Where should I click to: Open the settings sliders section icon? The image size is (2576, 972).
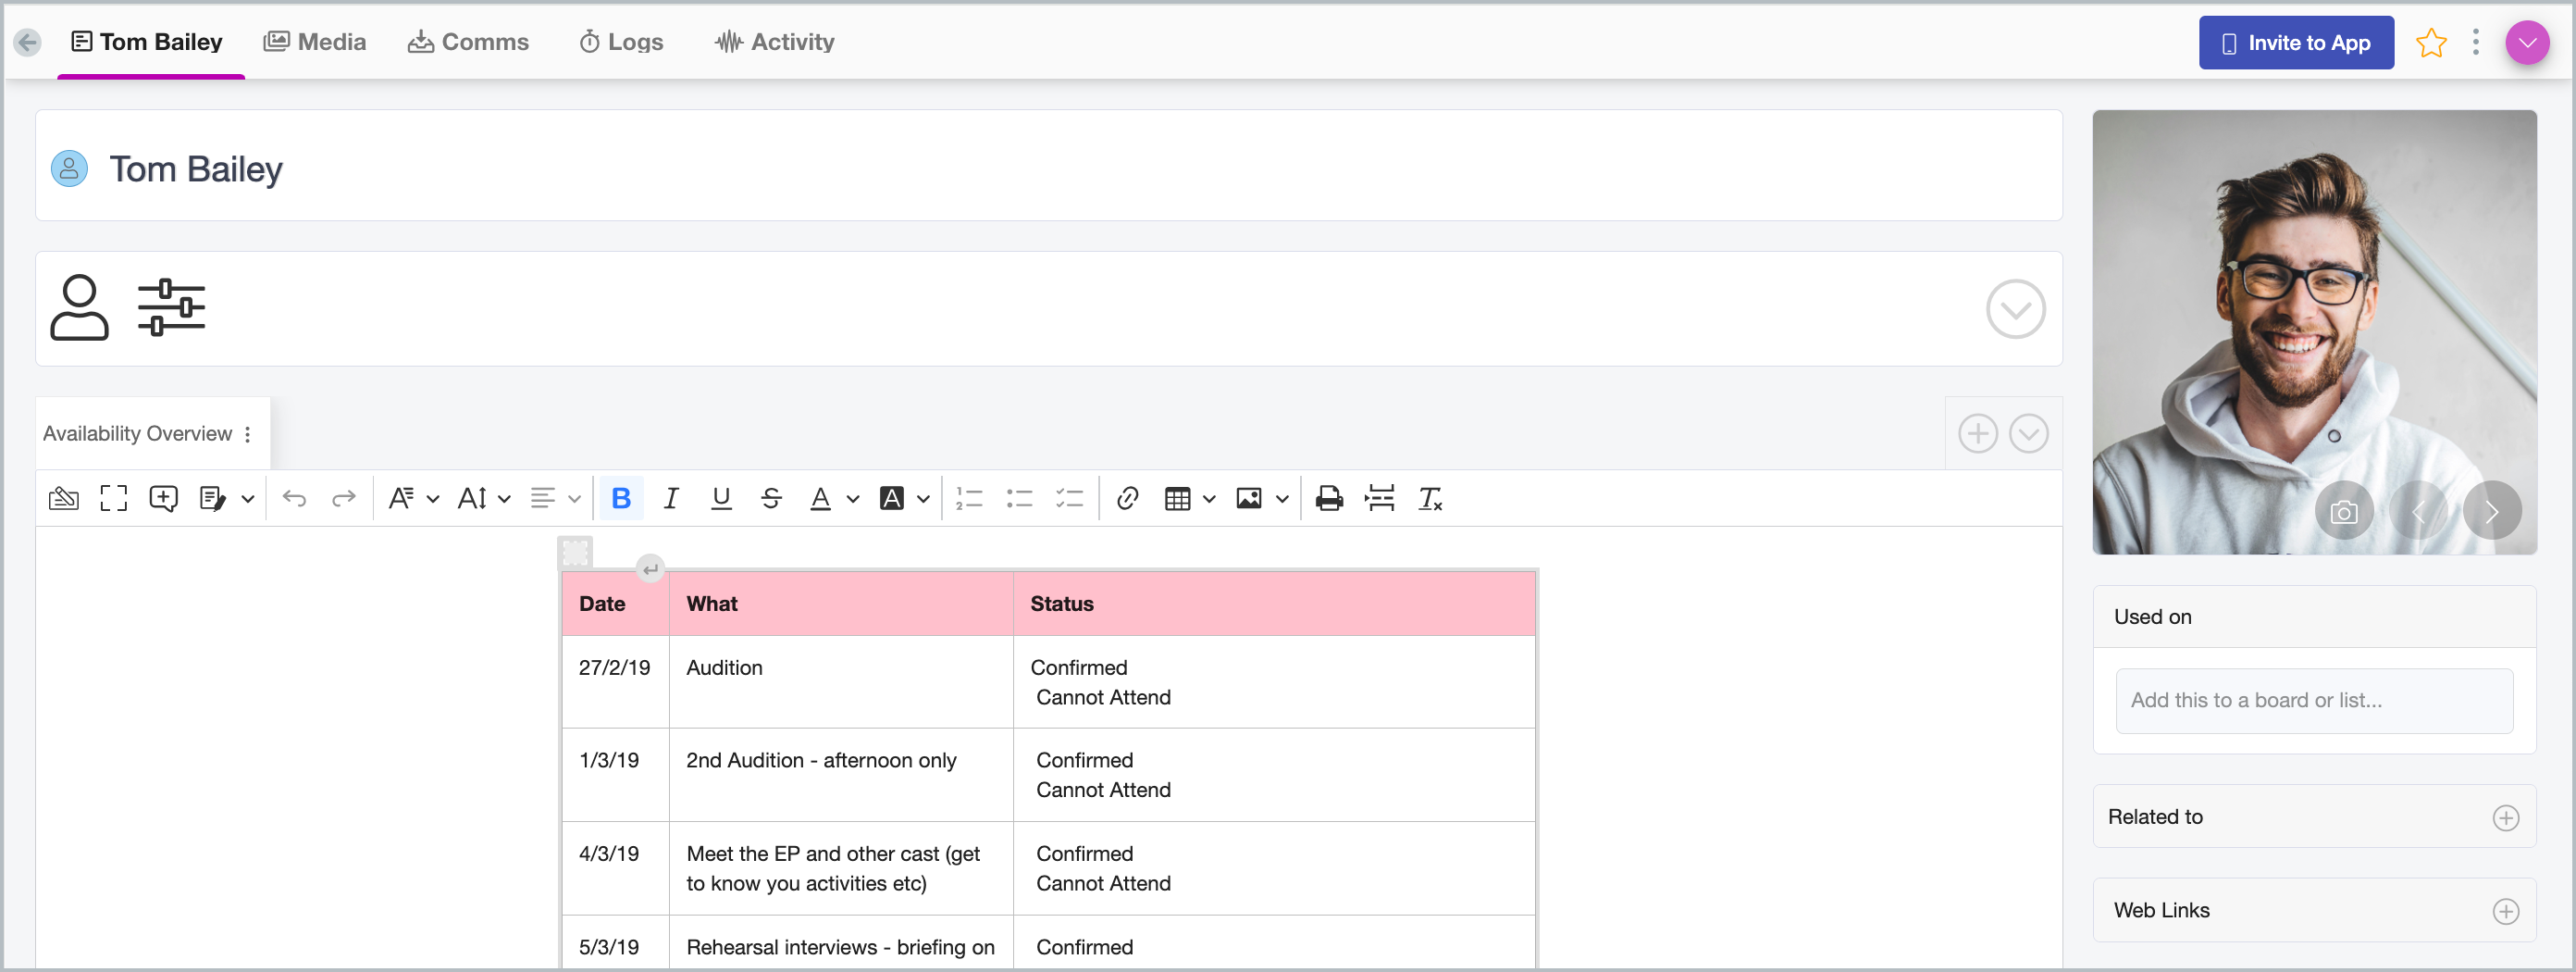coord(171,308)
